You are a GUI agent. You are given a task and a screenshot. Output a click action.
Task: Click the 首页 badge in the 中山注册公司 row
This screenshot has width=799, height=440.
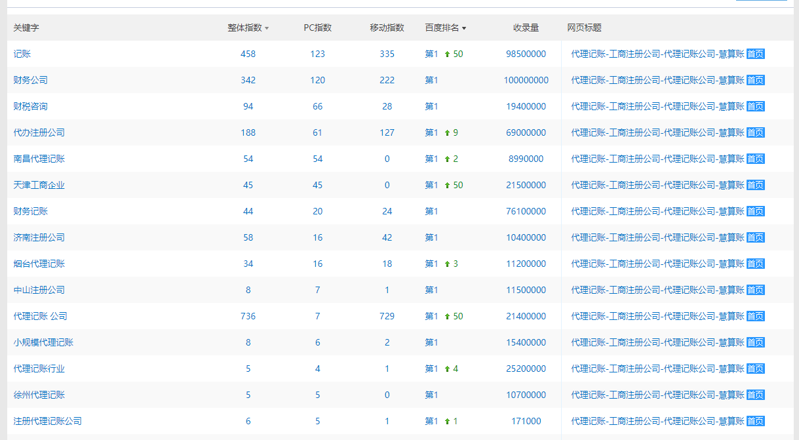pyautogui.click(x=755, y=290)
